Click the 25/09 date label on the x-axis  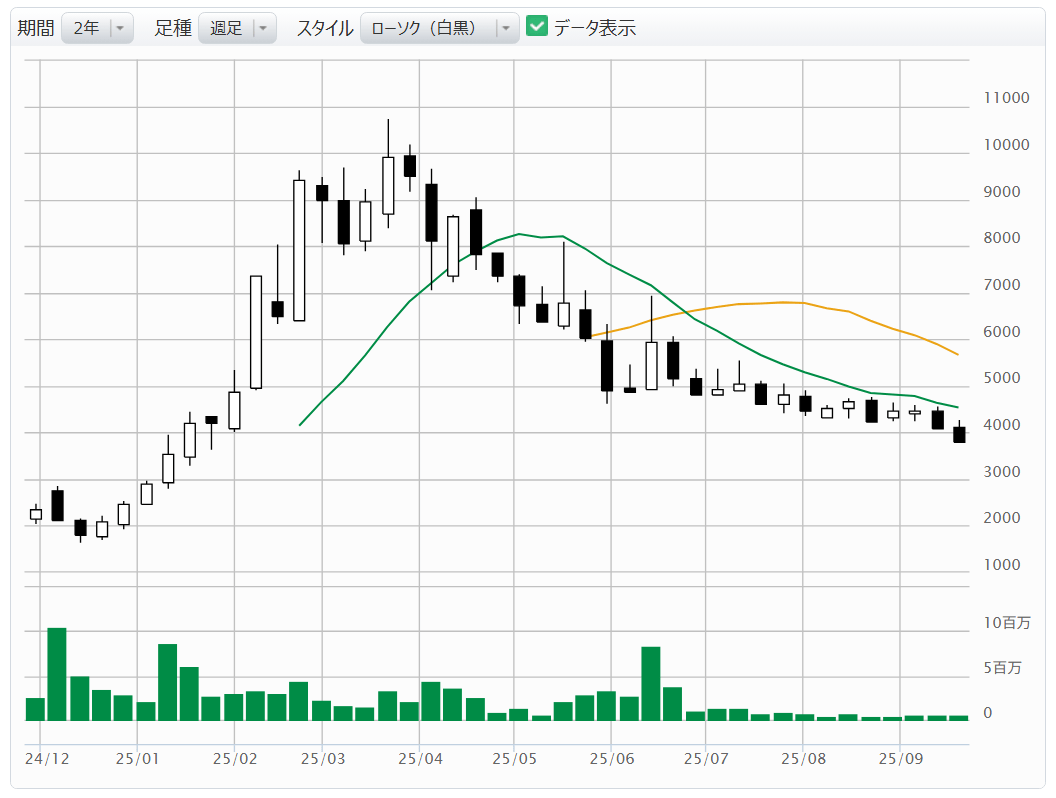click(900, 759)
